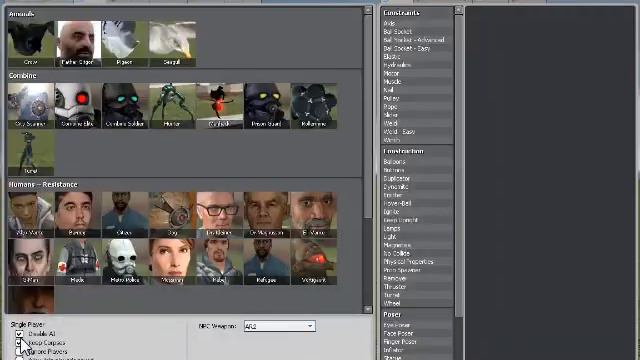
Task: Click NPC list scrollbar down arrow
Action: [x=368, y=309]
